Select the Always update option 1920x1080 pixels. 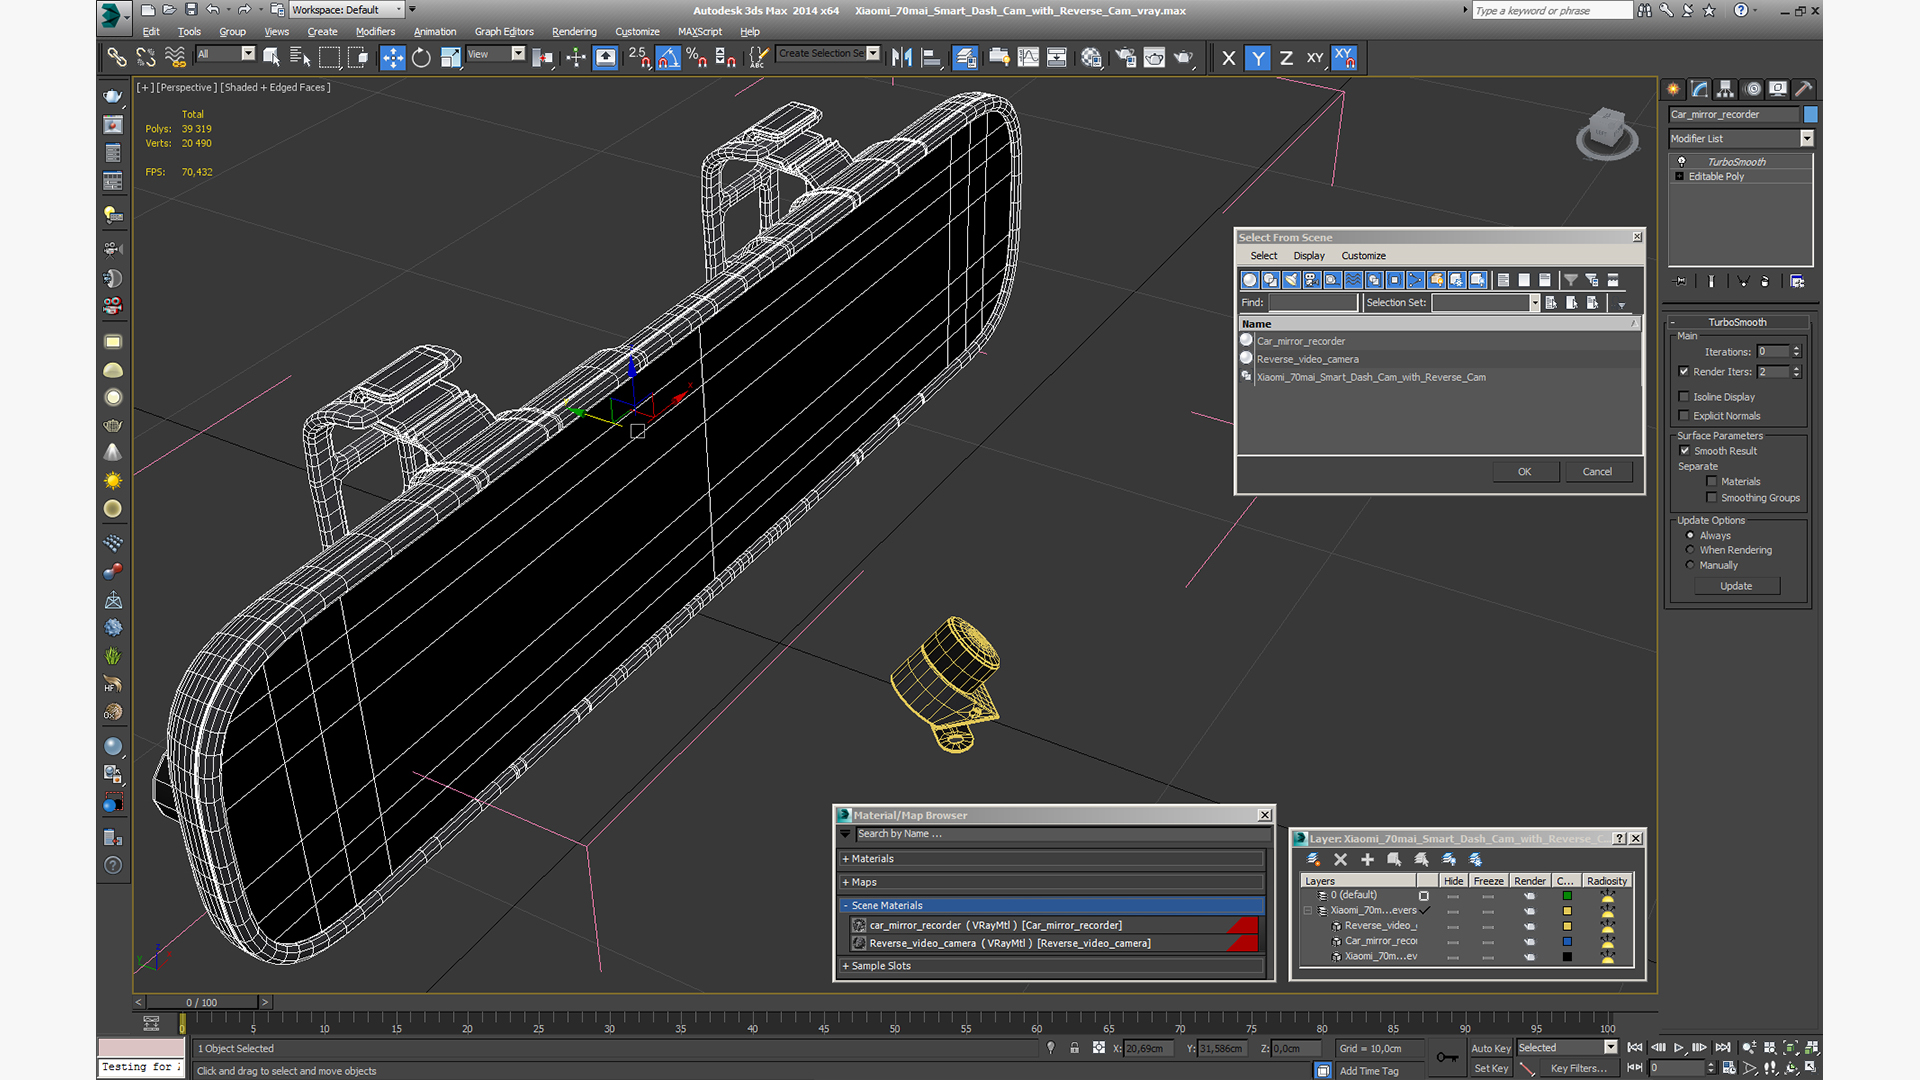tap(1690, 536)
